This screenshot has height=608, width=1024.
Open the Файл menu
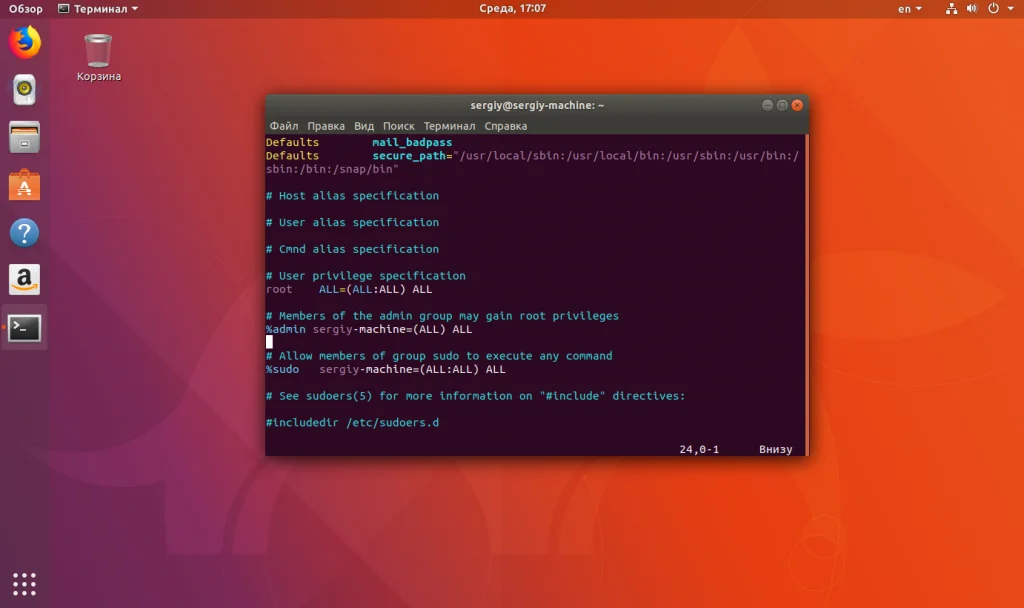[x=283, y=126]
